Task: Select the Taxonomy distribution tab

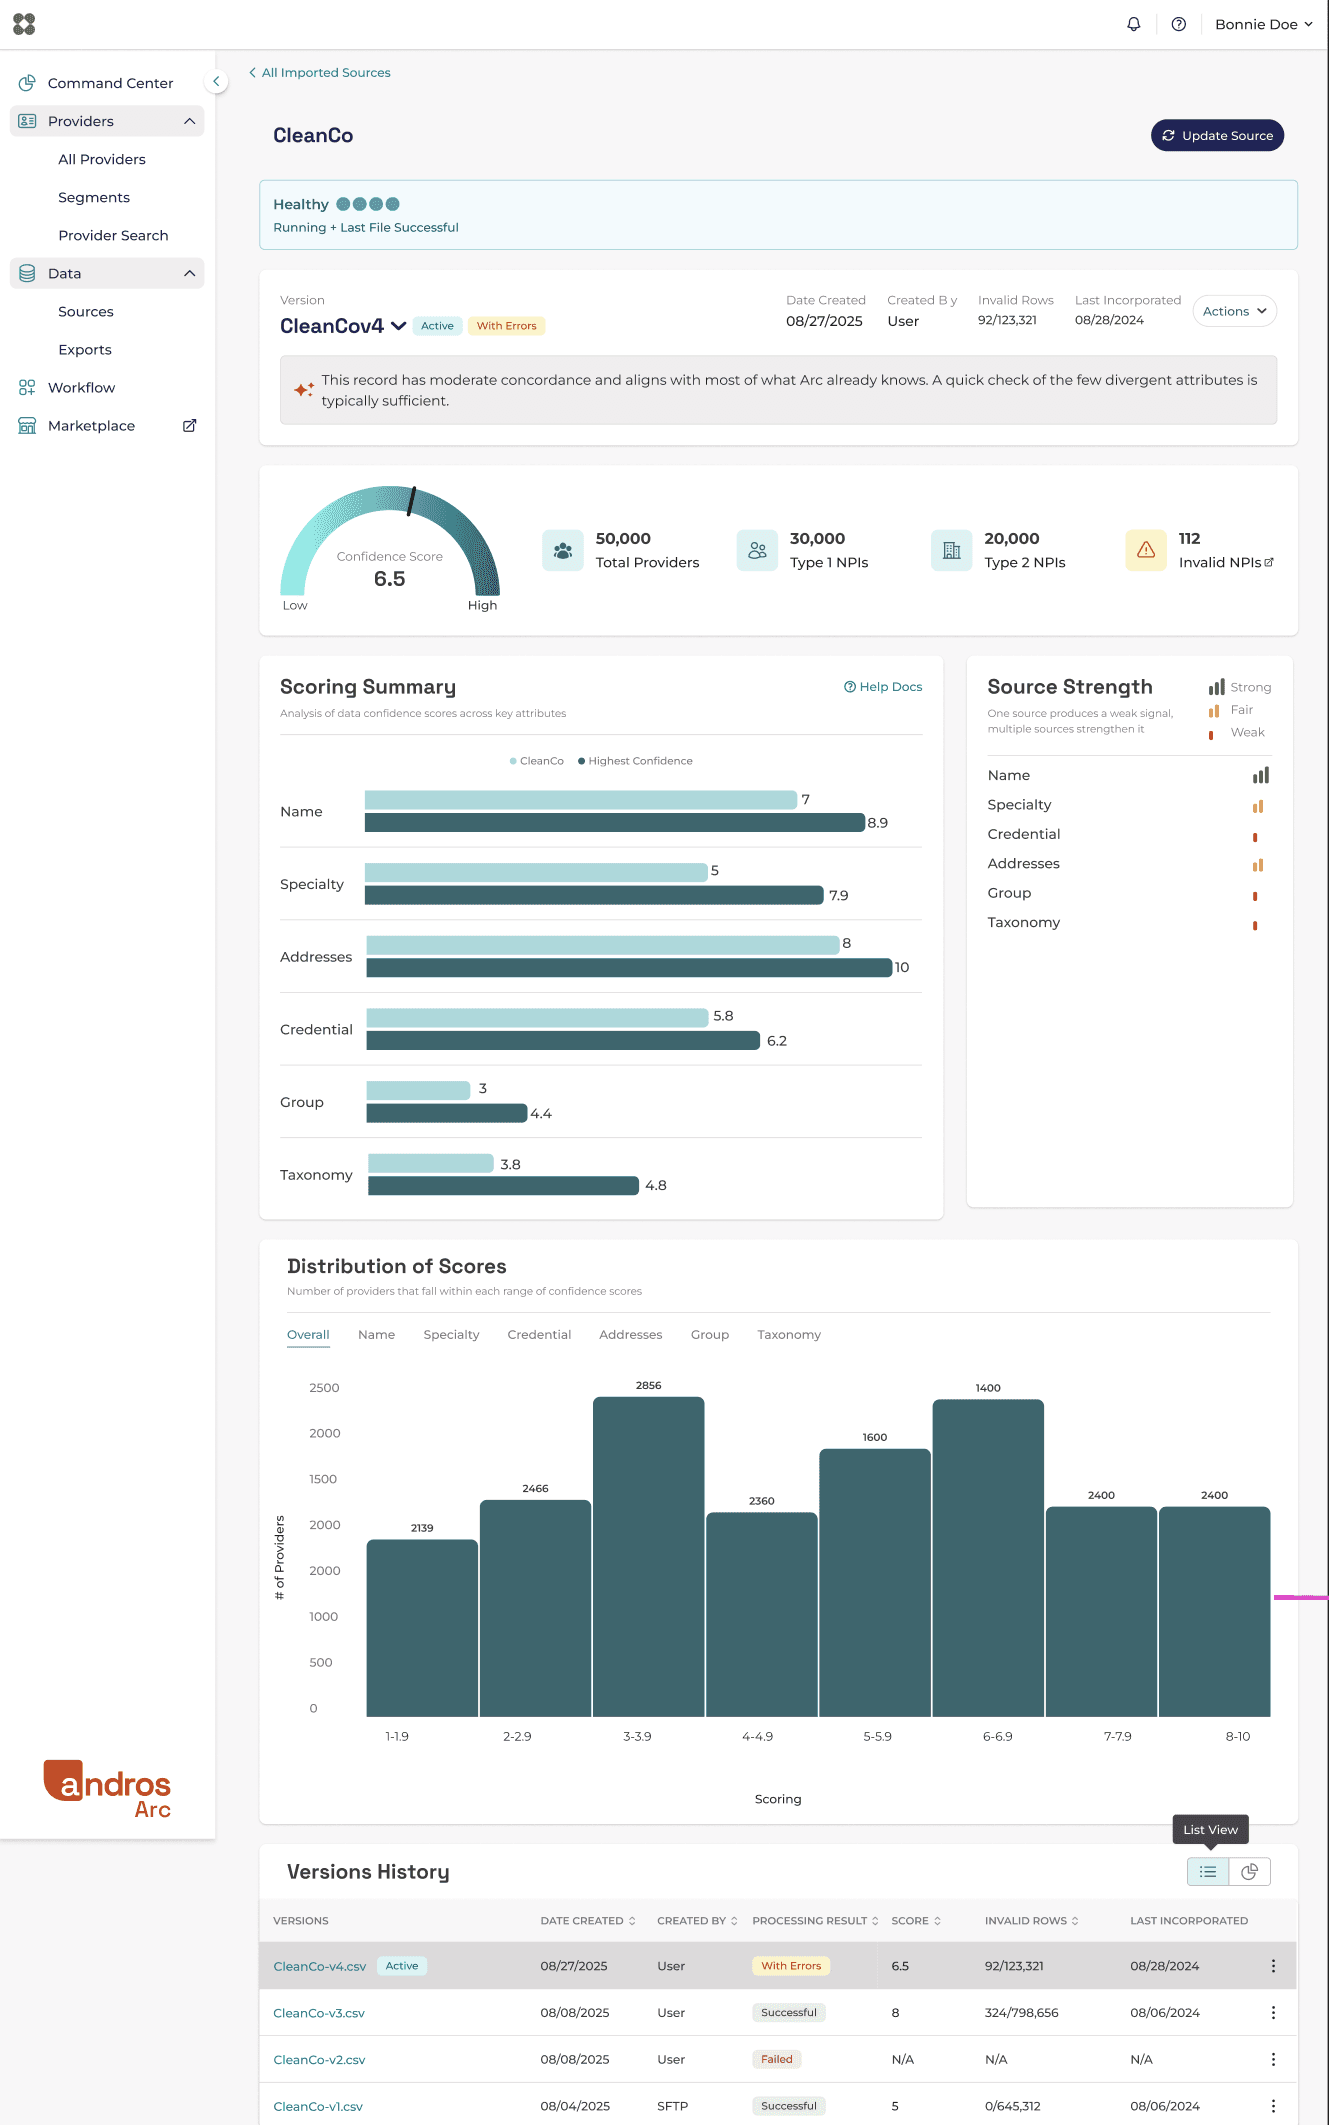Action: click(x=789, y=1335)
